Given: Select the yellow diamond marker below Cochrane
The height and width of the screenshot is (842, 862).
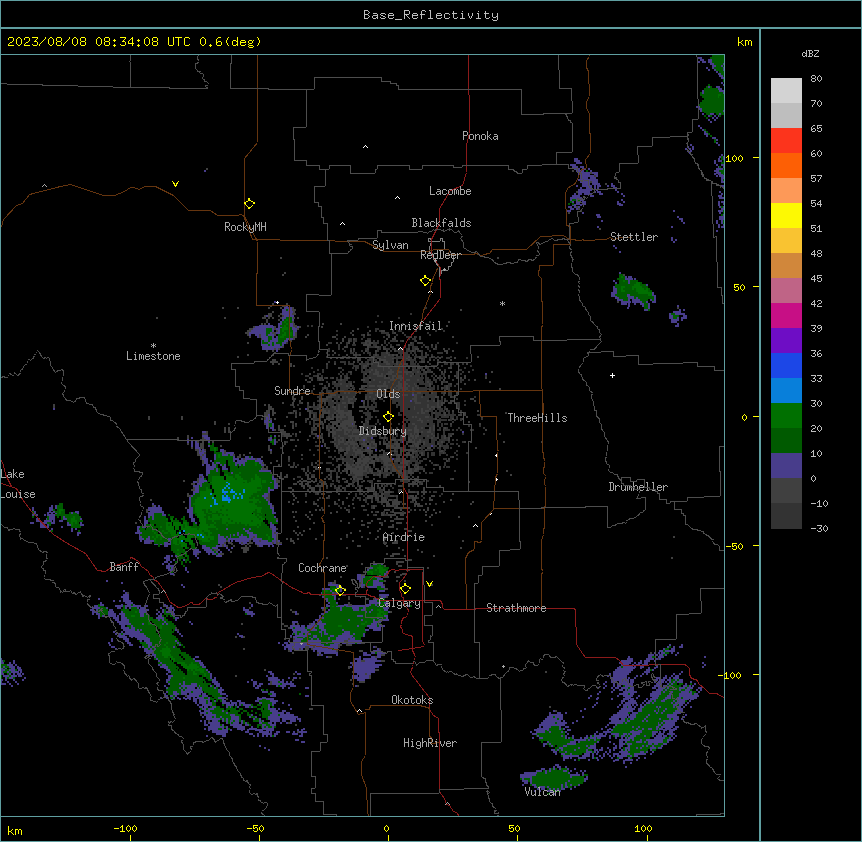Looking at the screenshot, I should [x=340, y=591].
